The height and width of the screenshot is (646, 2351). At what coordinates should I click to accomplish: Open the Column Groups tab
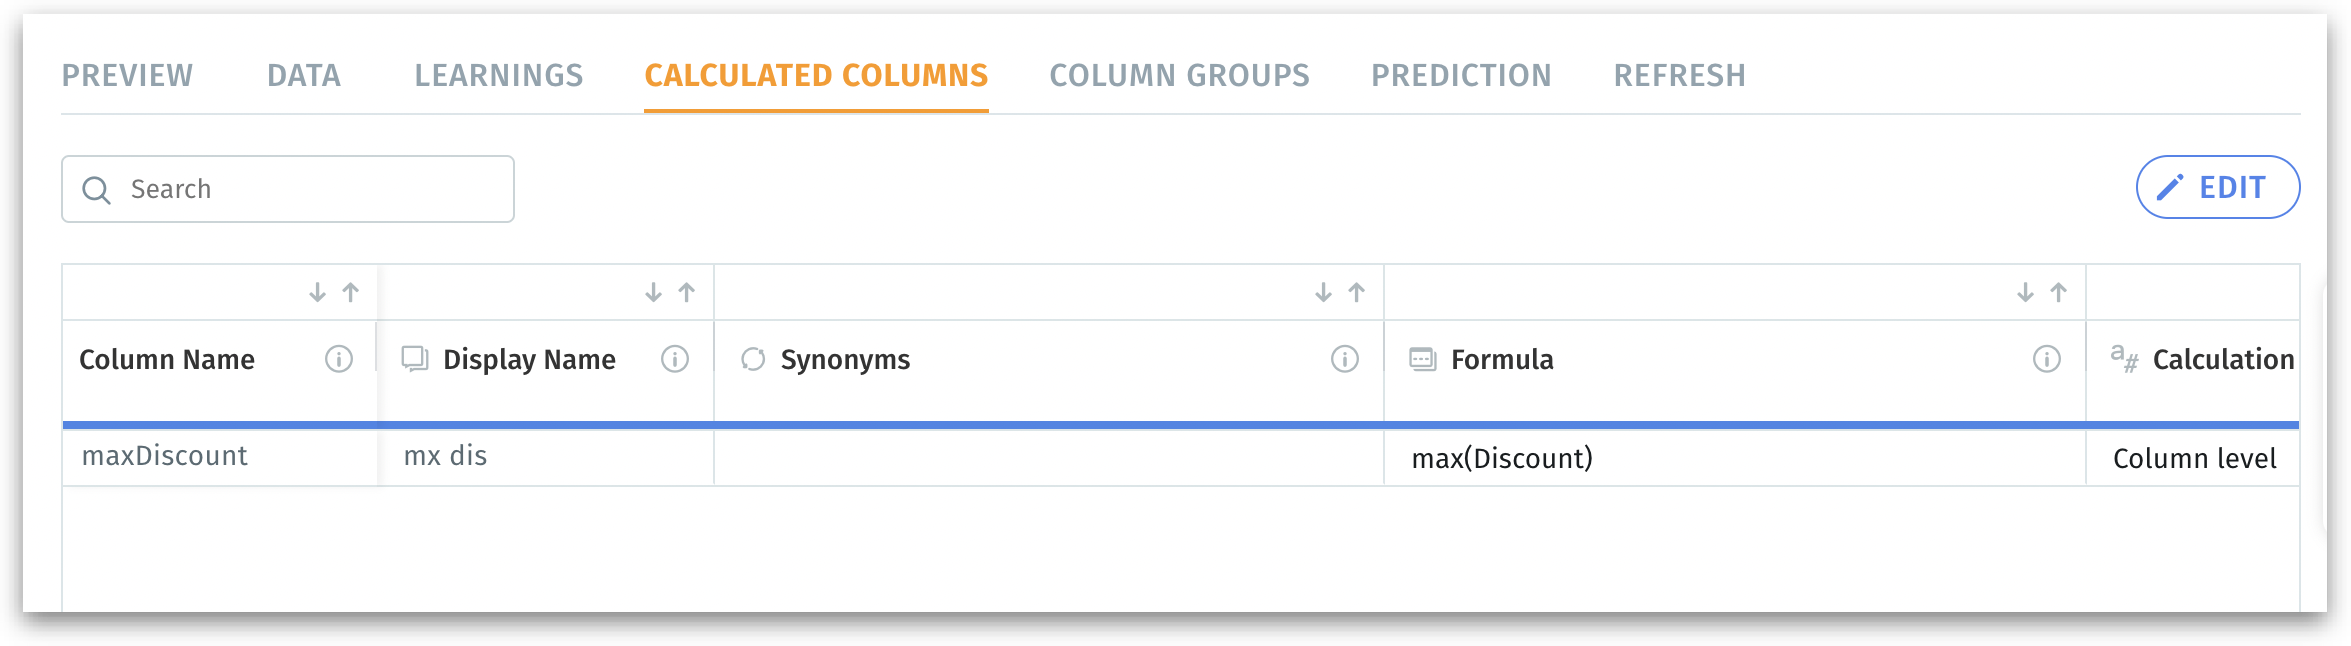1179,76
